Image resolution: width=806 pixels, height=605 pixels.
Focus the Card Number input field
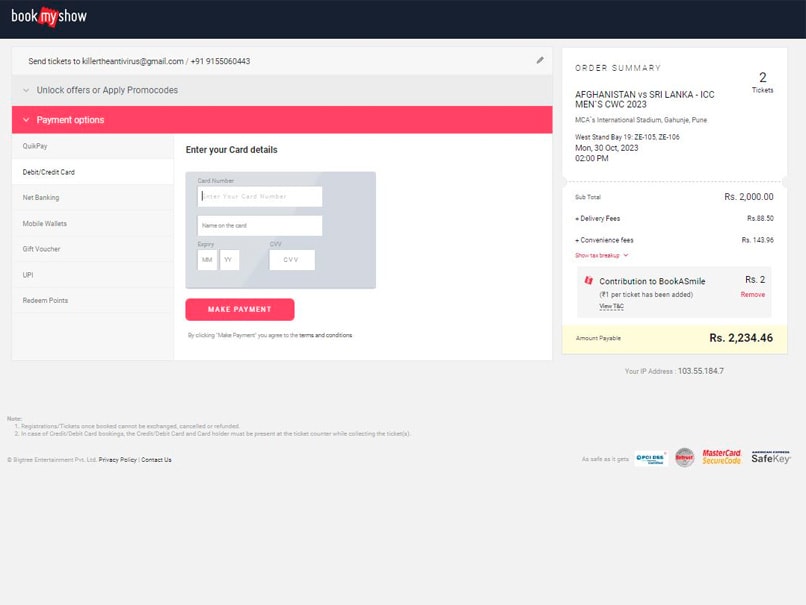(x=260, y=196)
